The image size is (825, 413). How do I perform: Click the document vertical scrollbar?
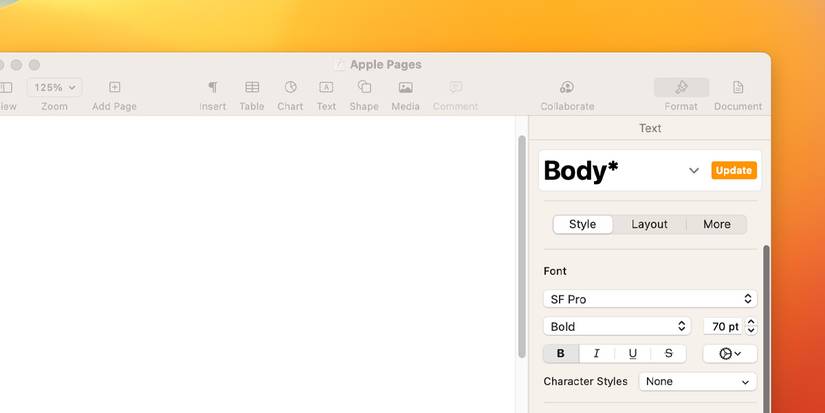pyautogui.click(x=522, y=246)
